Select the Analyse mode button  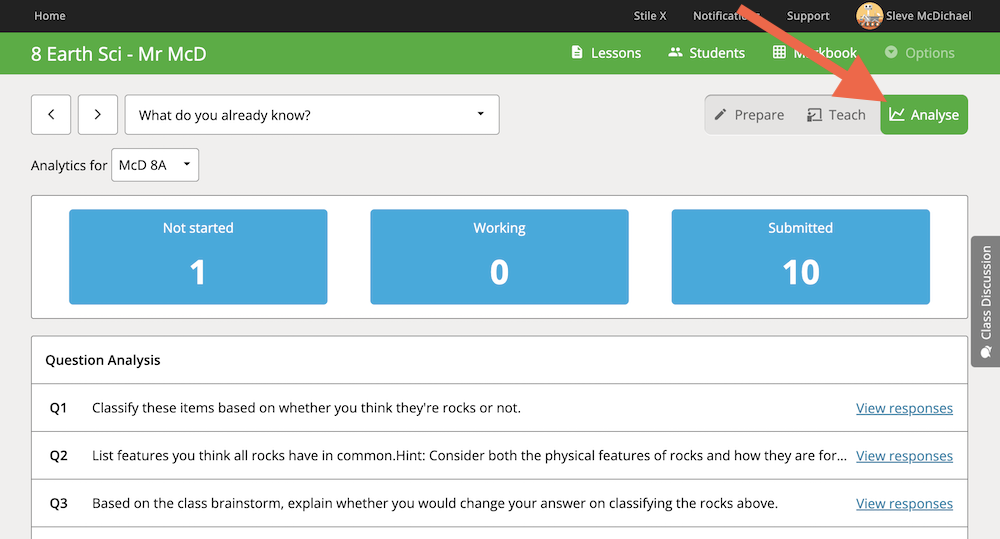(924, 115)
